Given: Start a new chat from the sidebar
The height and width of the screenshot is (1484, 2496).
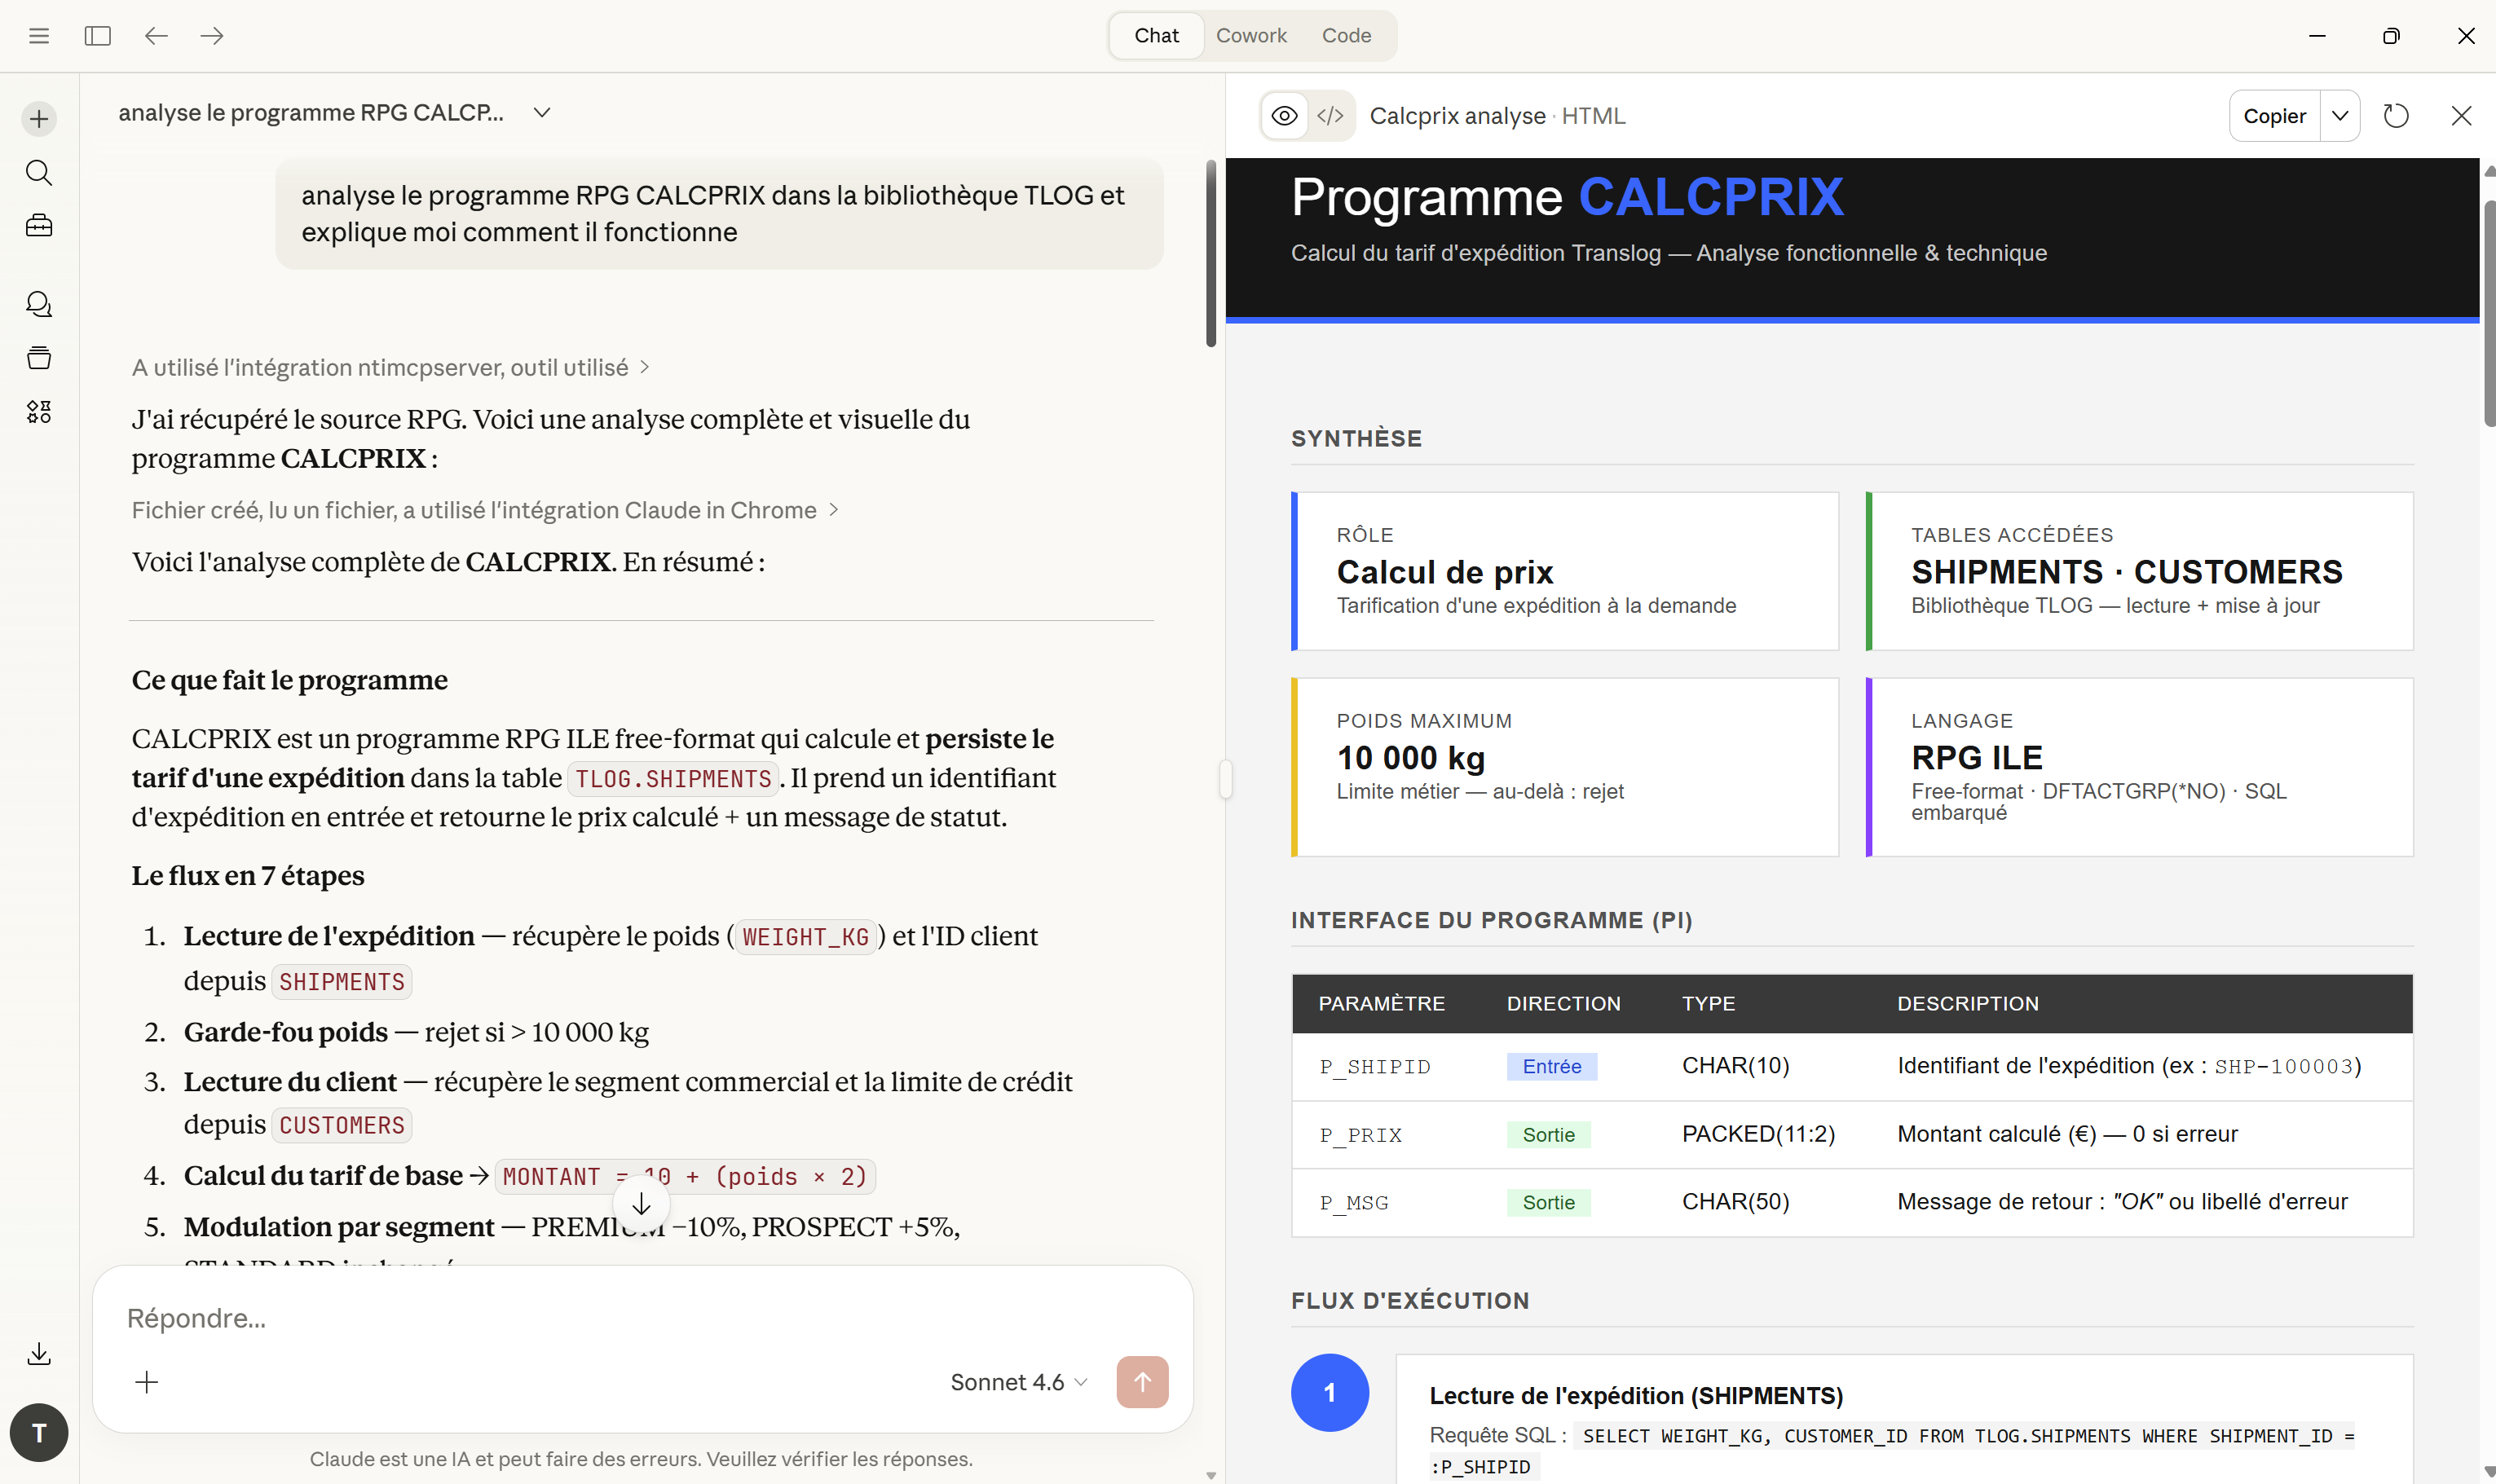Looking at the screenshot, I should (38, 118).
